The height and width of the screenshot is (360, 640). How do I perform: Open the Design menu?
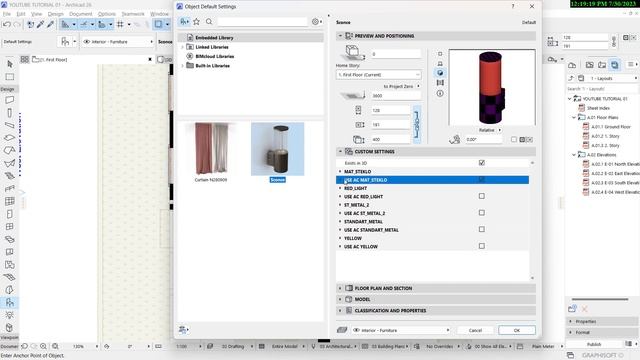point(56,14)
